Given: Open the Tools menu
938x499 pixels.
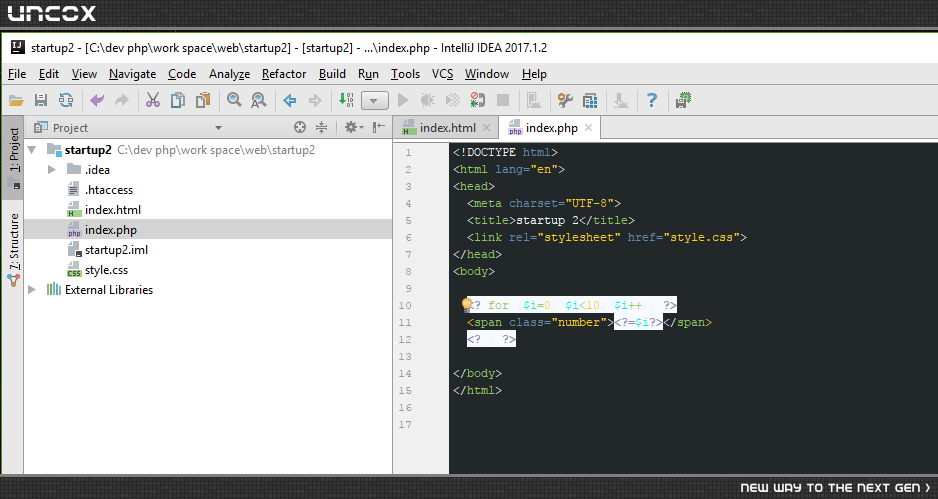Looking at the screenshot, I should pyautogui.click(x=406, y=74).
